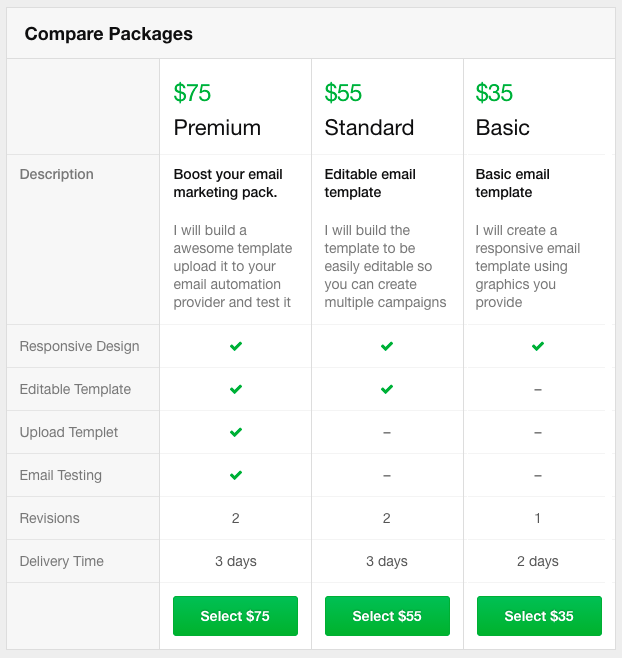The width and height of the screenshot is (622, 658).
Task: Click the Delivery Time row label
Action: [62, 561]
